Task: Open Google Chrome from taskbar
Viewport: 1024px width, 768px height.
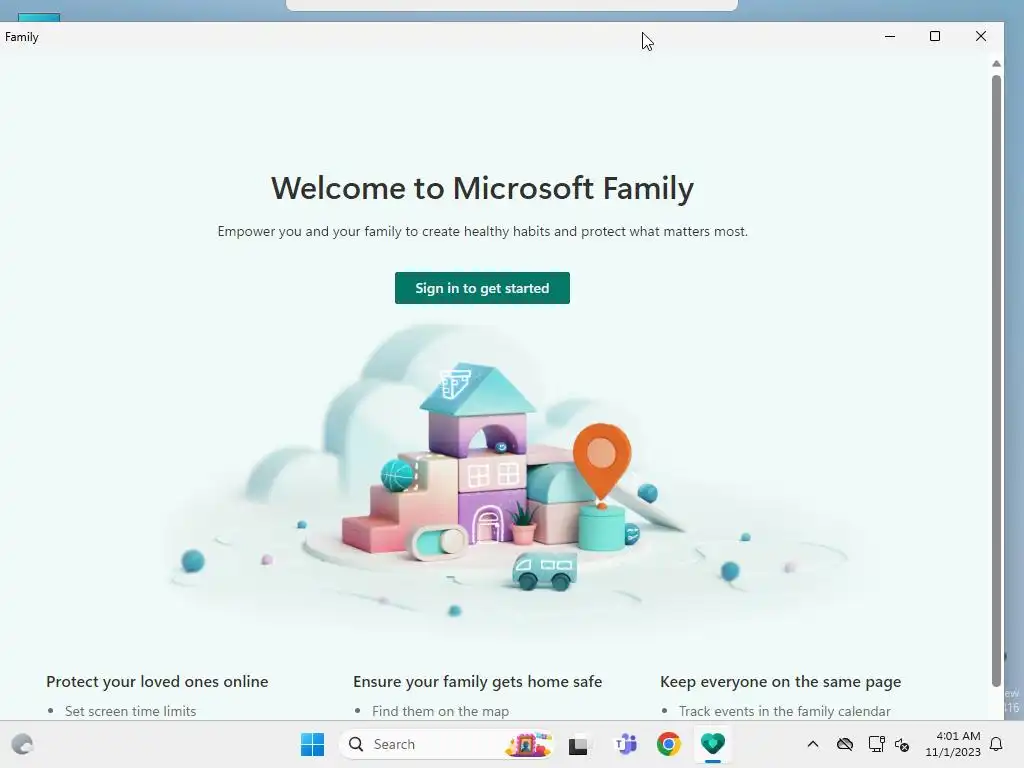Action: click(669, 744)
